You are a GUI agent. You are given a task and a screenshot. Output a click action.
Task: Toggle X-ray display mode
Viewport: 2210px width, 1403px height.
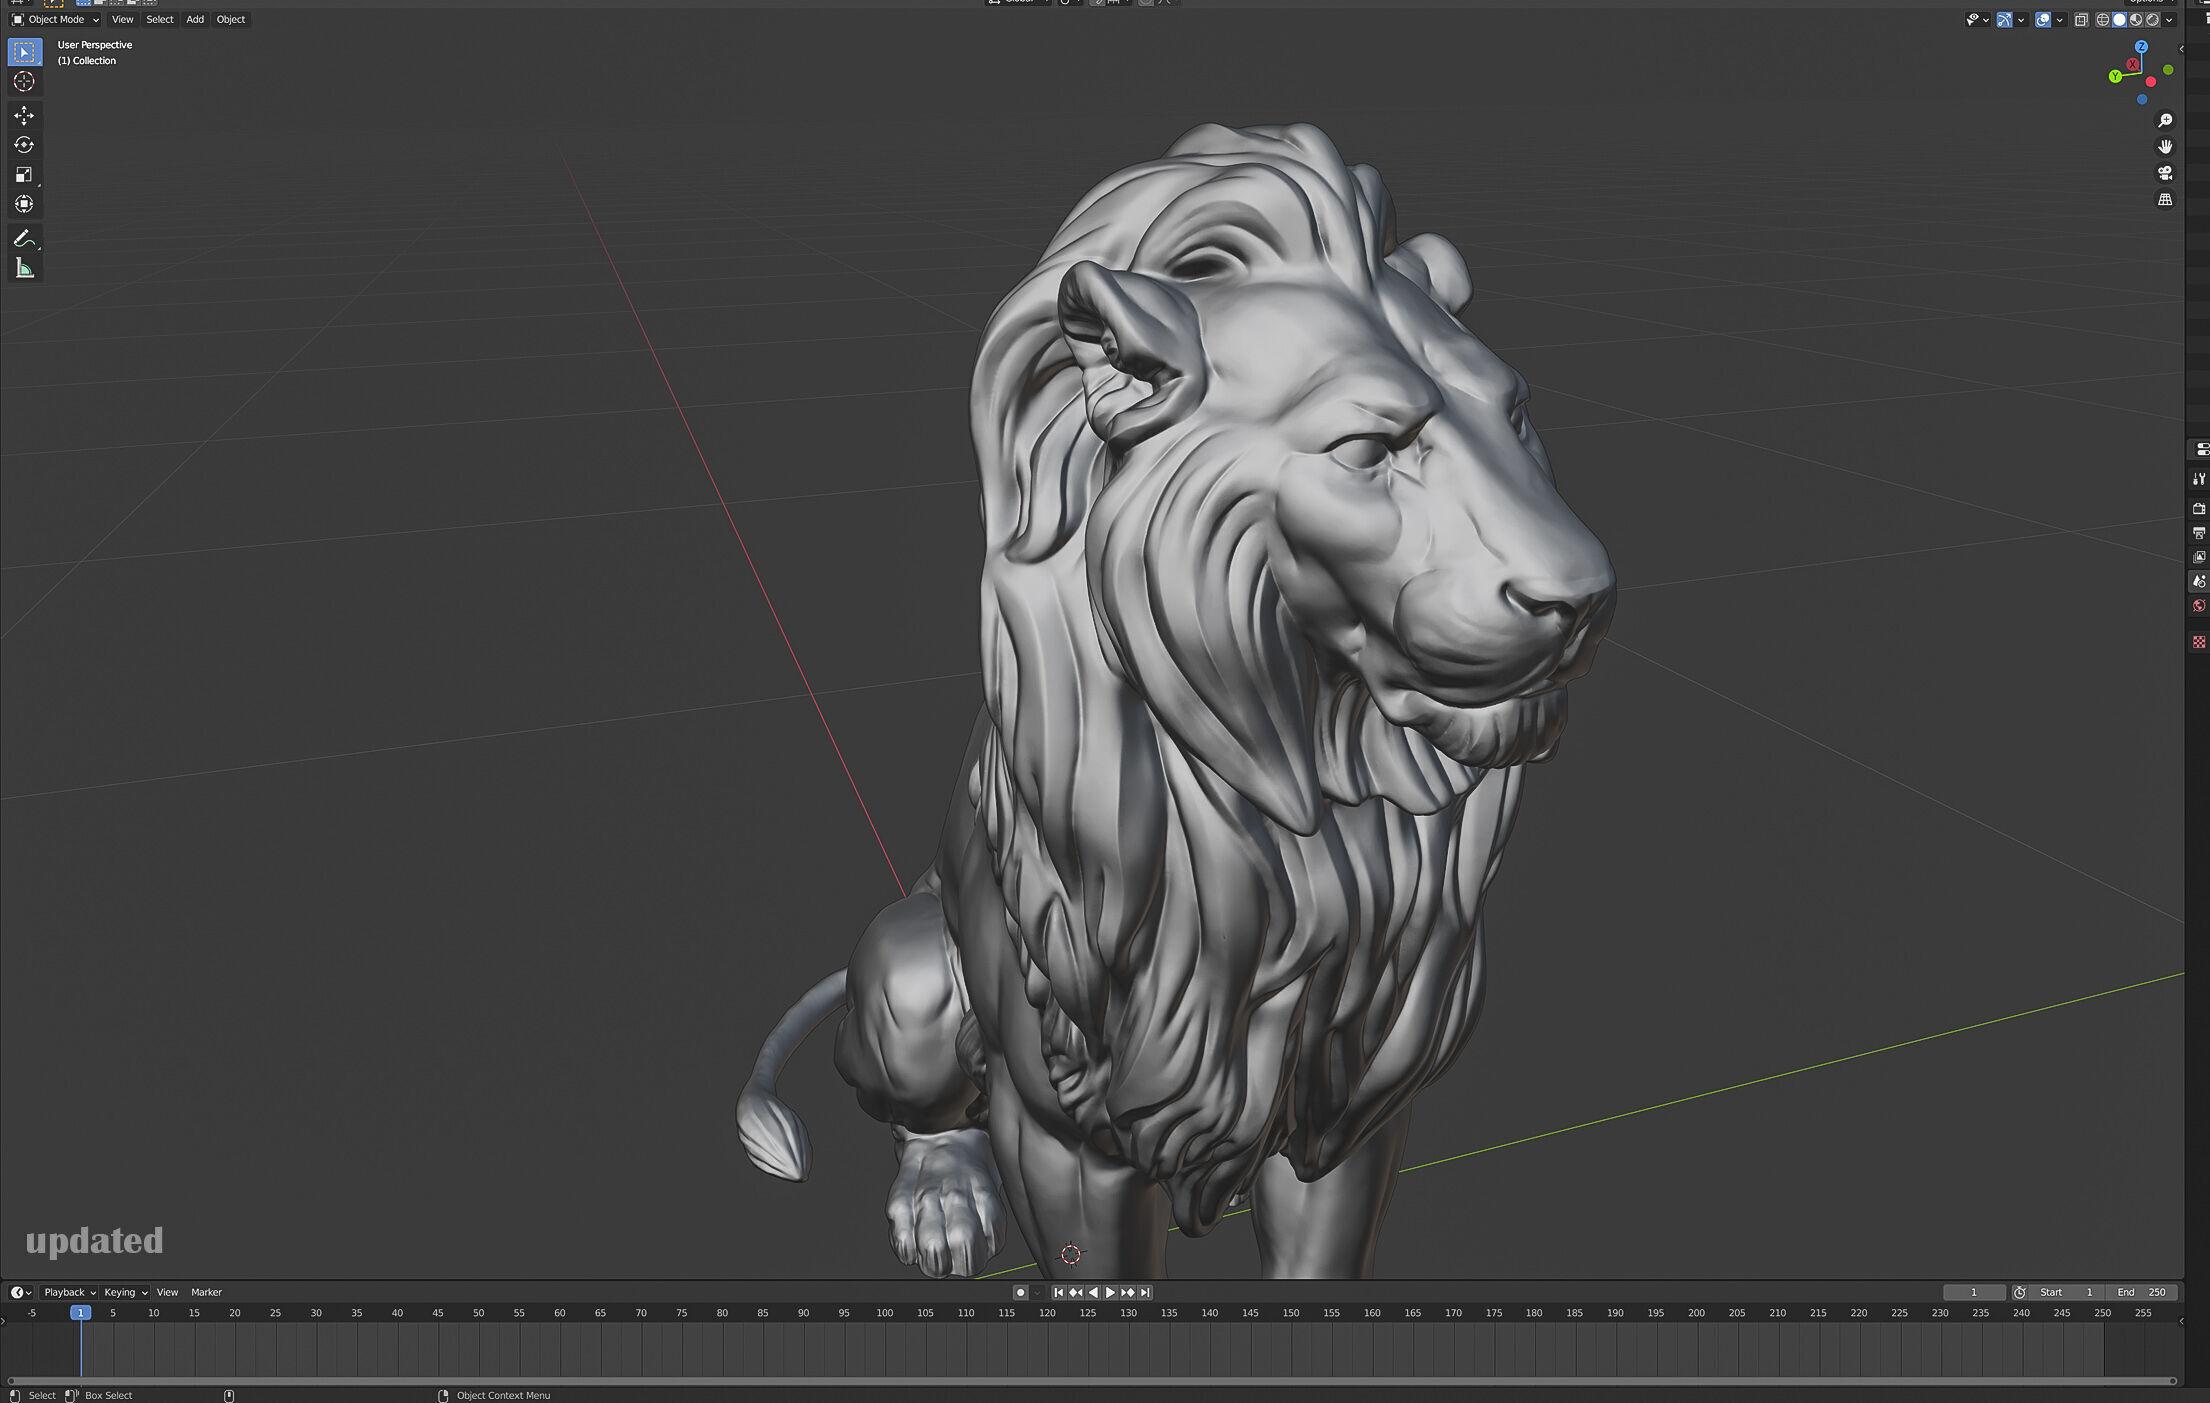point(2081,20)
